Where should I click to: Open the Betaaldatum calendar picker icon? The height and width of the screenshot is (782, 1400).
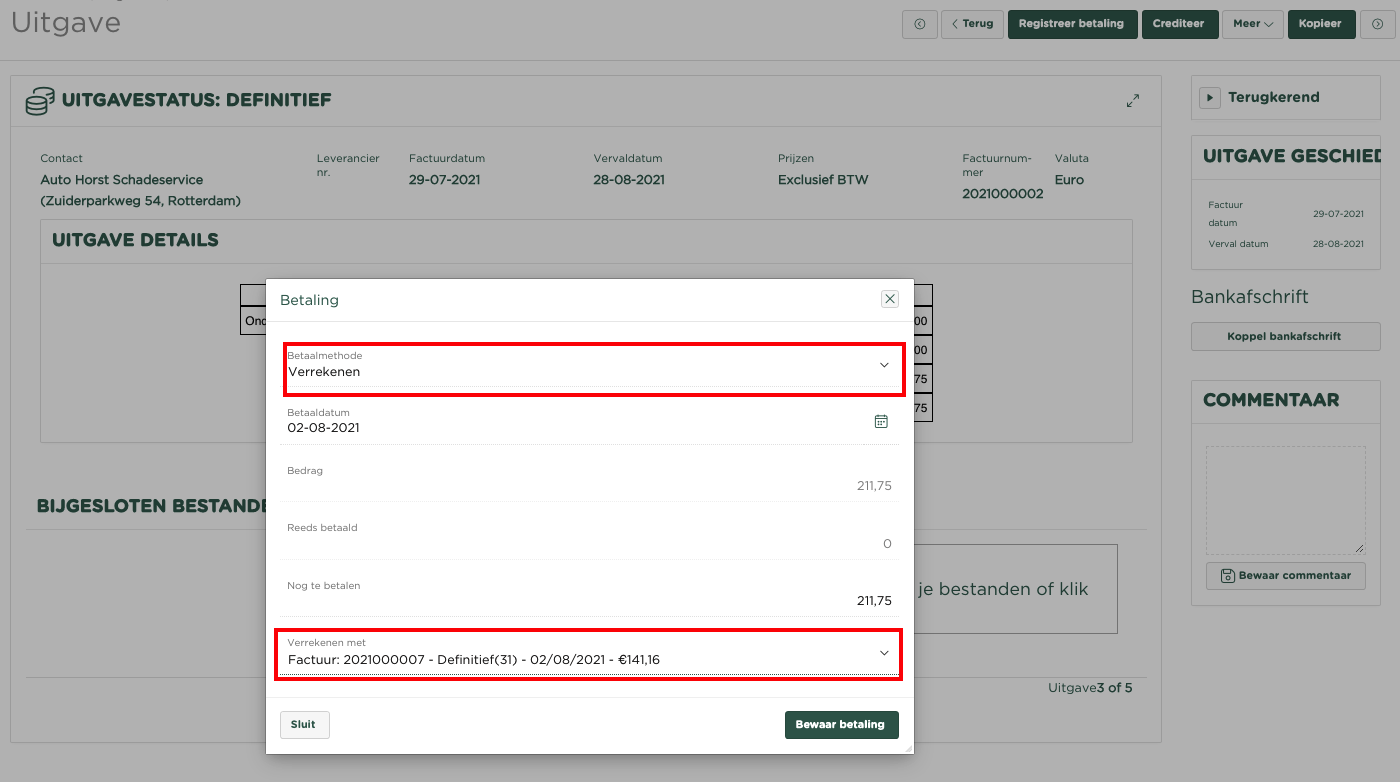(x=881, y=422)
